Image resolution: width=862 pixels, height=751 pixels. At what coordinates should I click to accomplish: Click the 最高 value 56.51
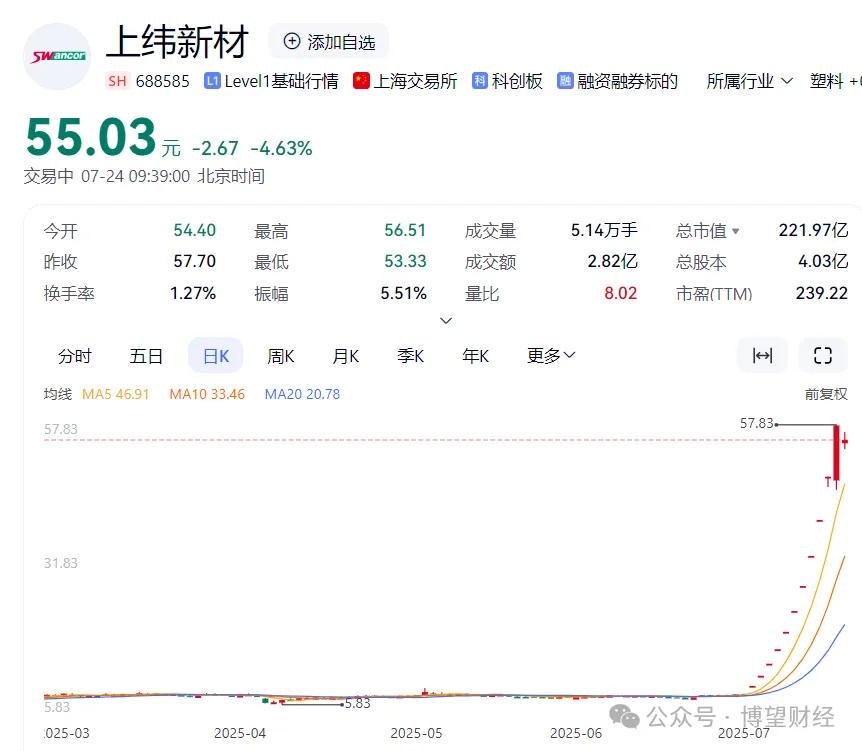pos(405,230)
